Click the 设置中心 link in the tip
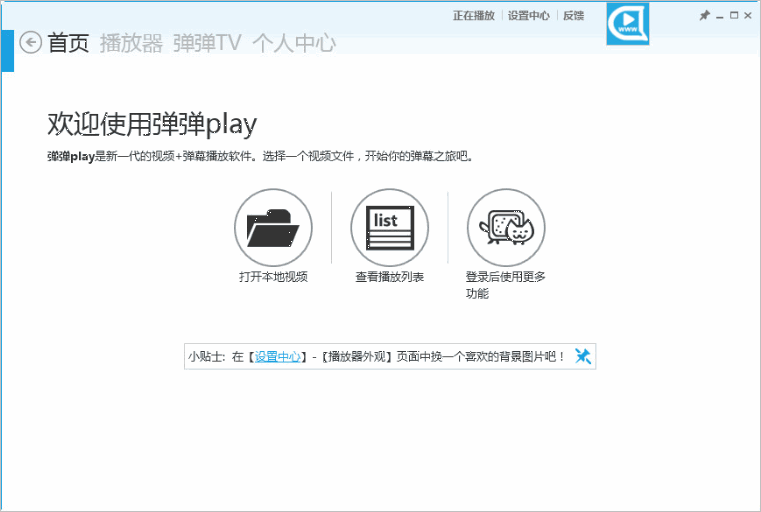 [x=278, y=357]
